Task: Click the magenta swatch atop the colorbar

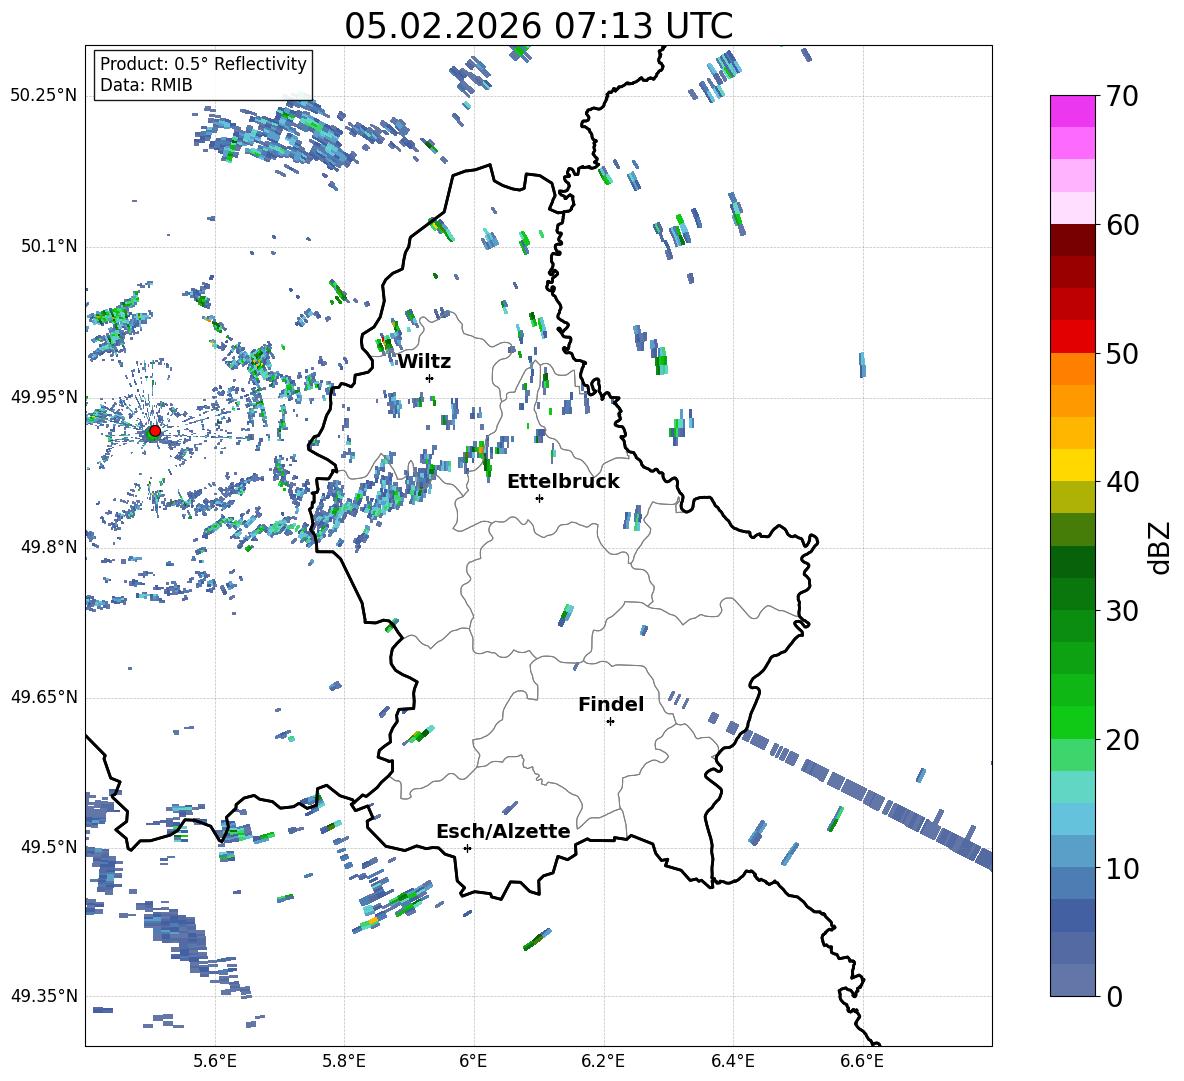Action: 1072,112
